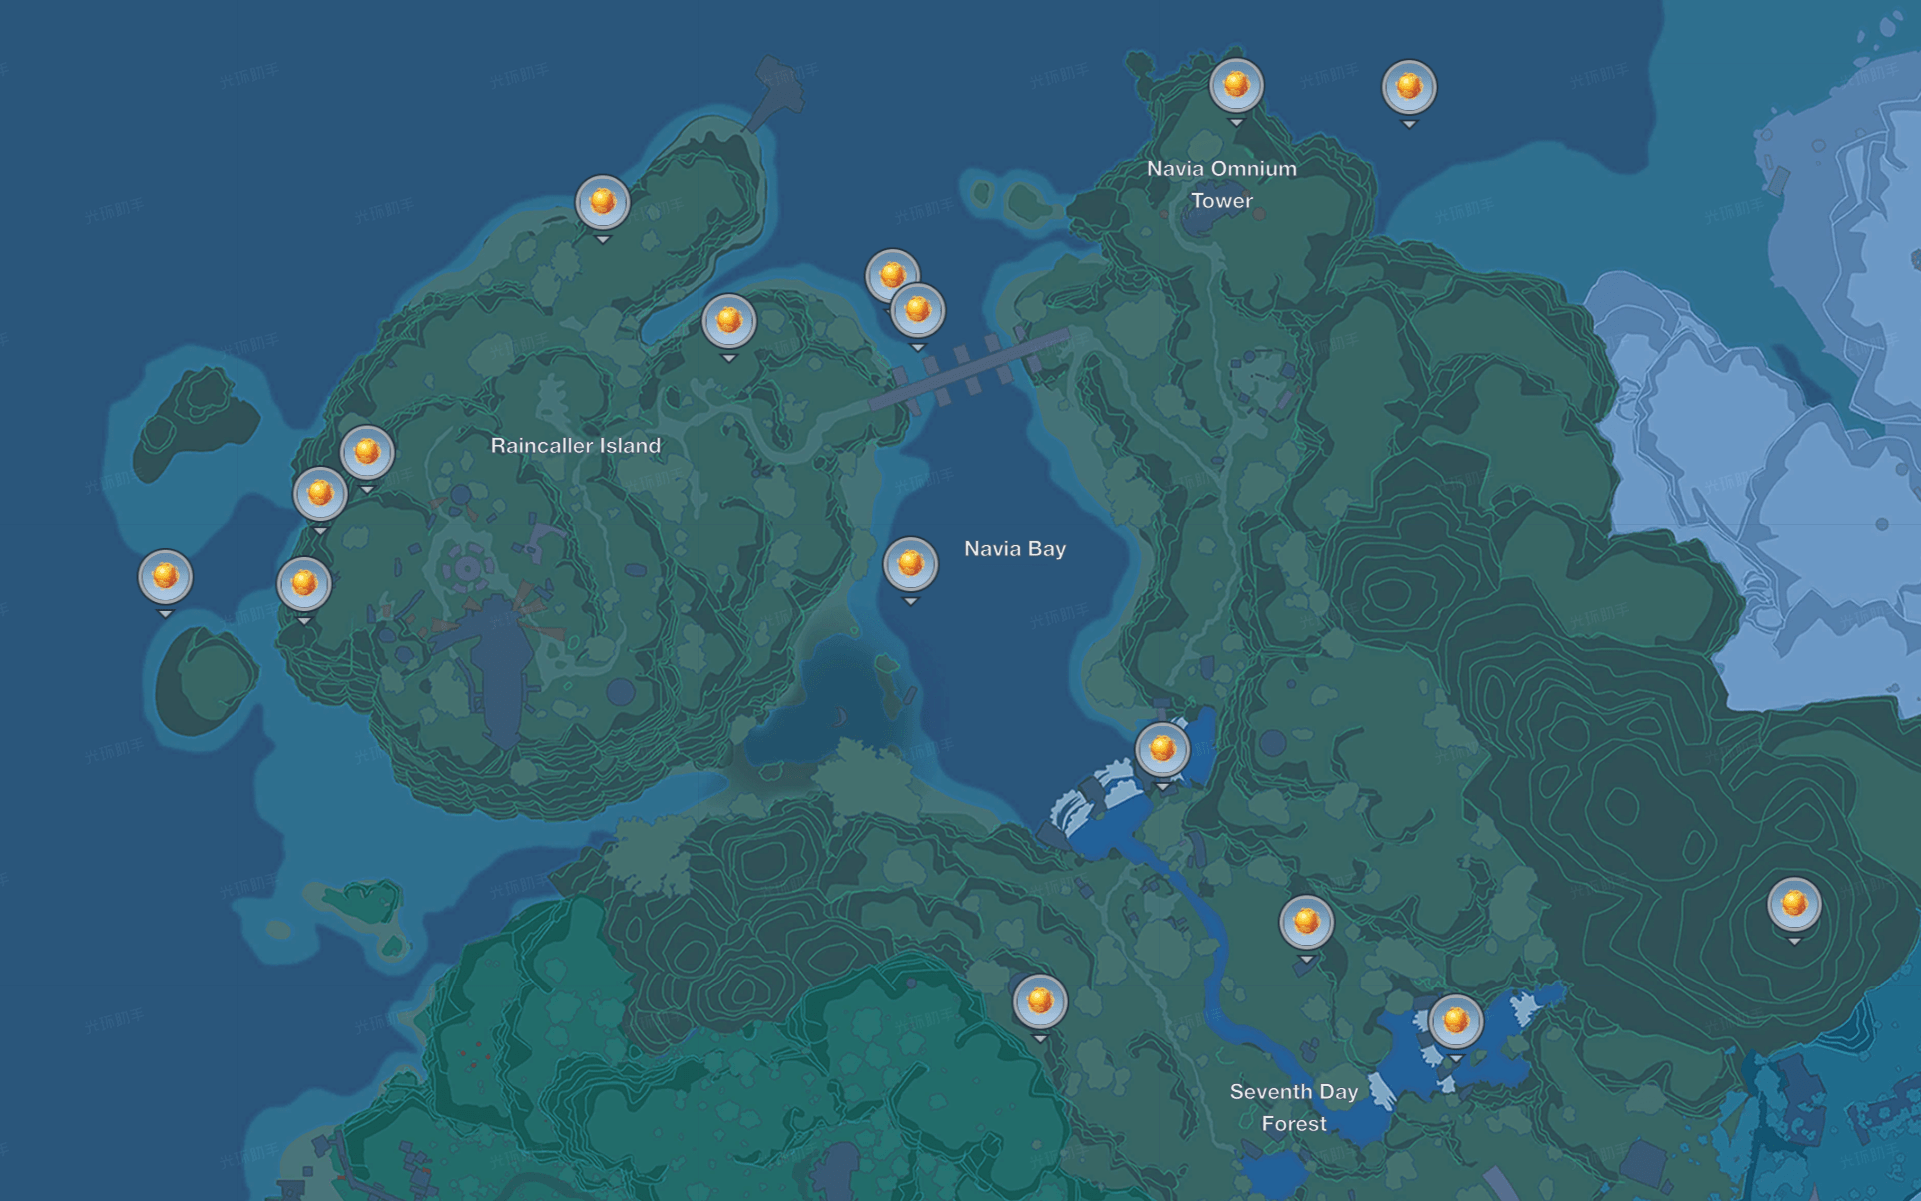Click the bridge between Raincaller Island and Navia
This screenshot has height=1201, width=1921.
968,369
